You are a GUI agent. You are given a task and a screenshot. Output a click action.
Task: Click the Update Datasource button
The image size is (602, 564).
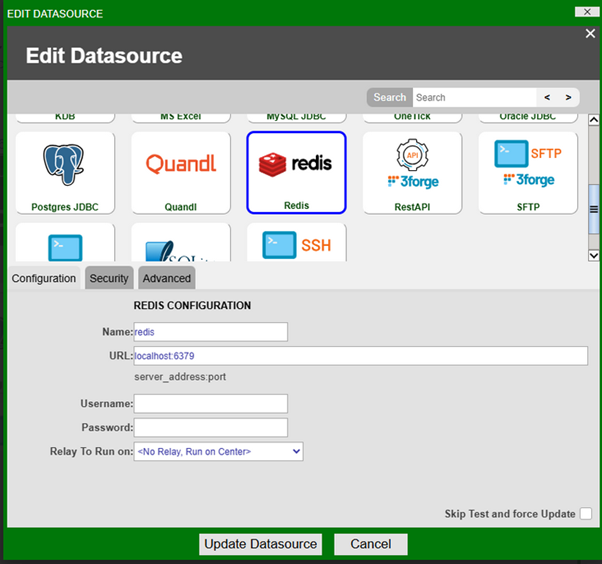(261, 544)
